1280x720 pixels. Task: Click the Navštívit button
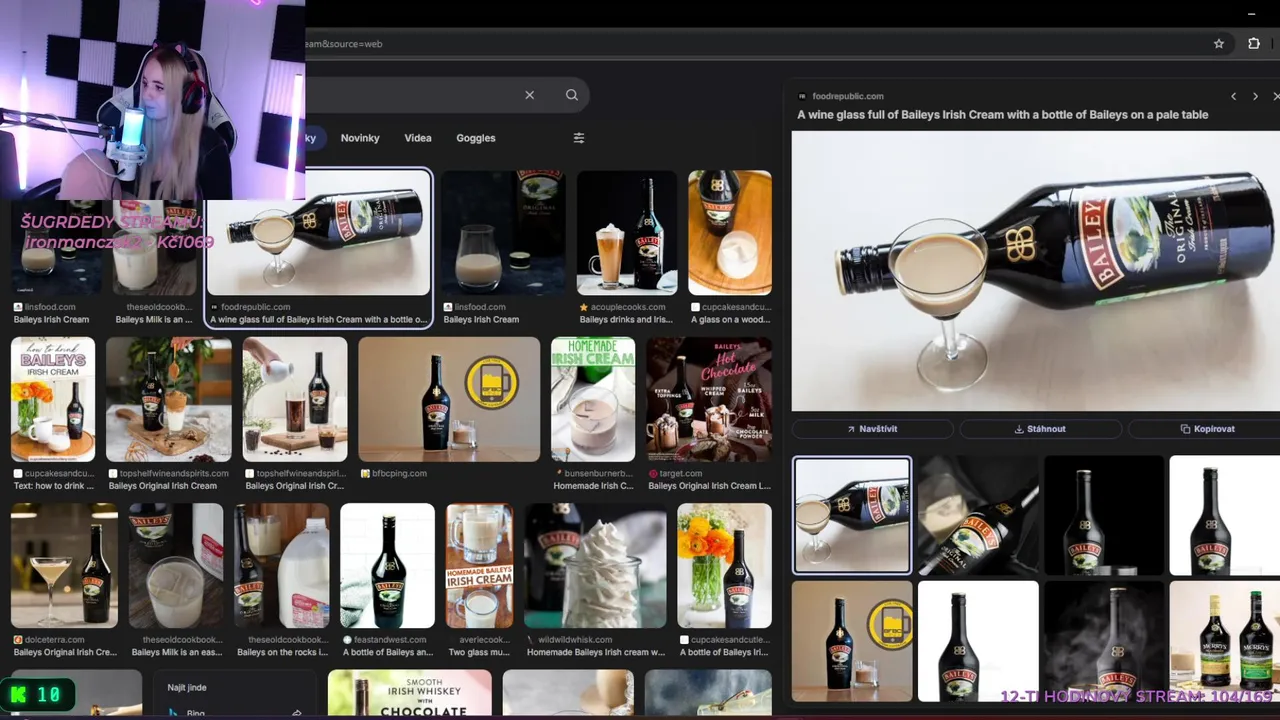click(x=872, y=429)
